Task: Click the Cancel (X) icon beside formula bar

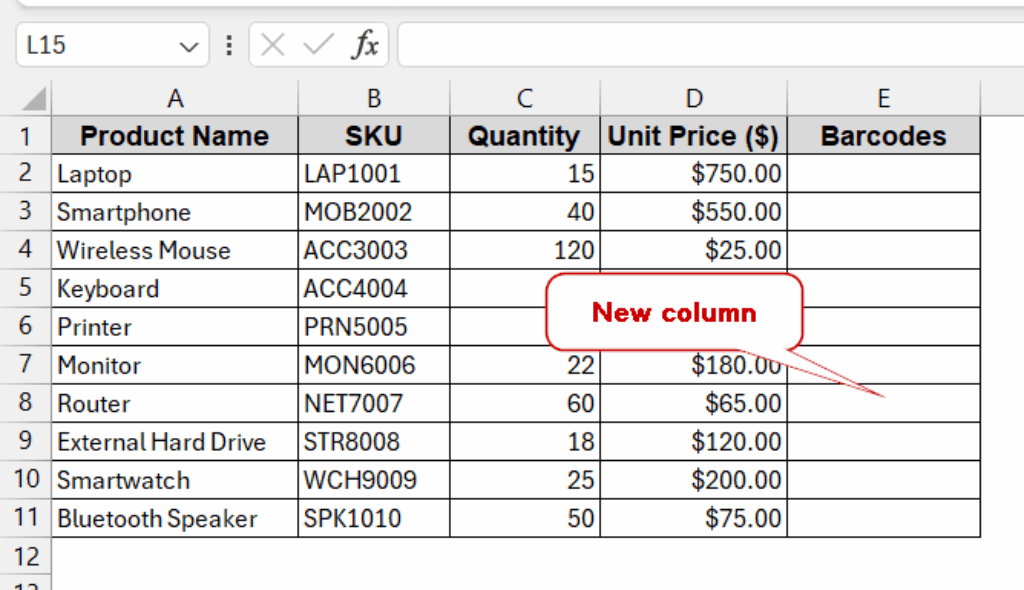Action: tap(272, 44)
